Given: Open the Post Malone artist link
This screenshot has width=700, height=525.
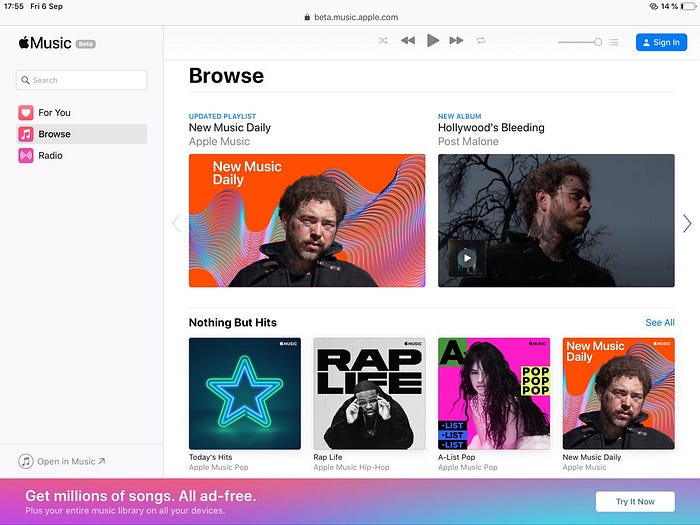Looking at the screenshot, I should coord(468,142).
